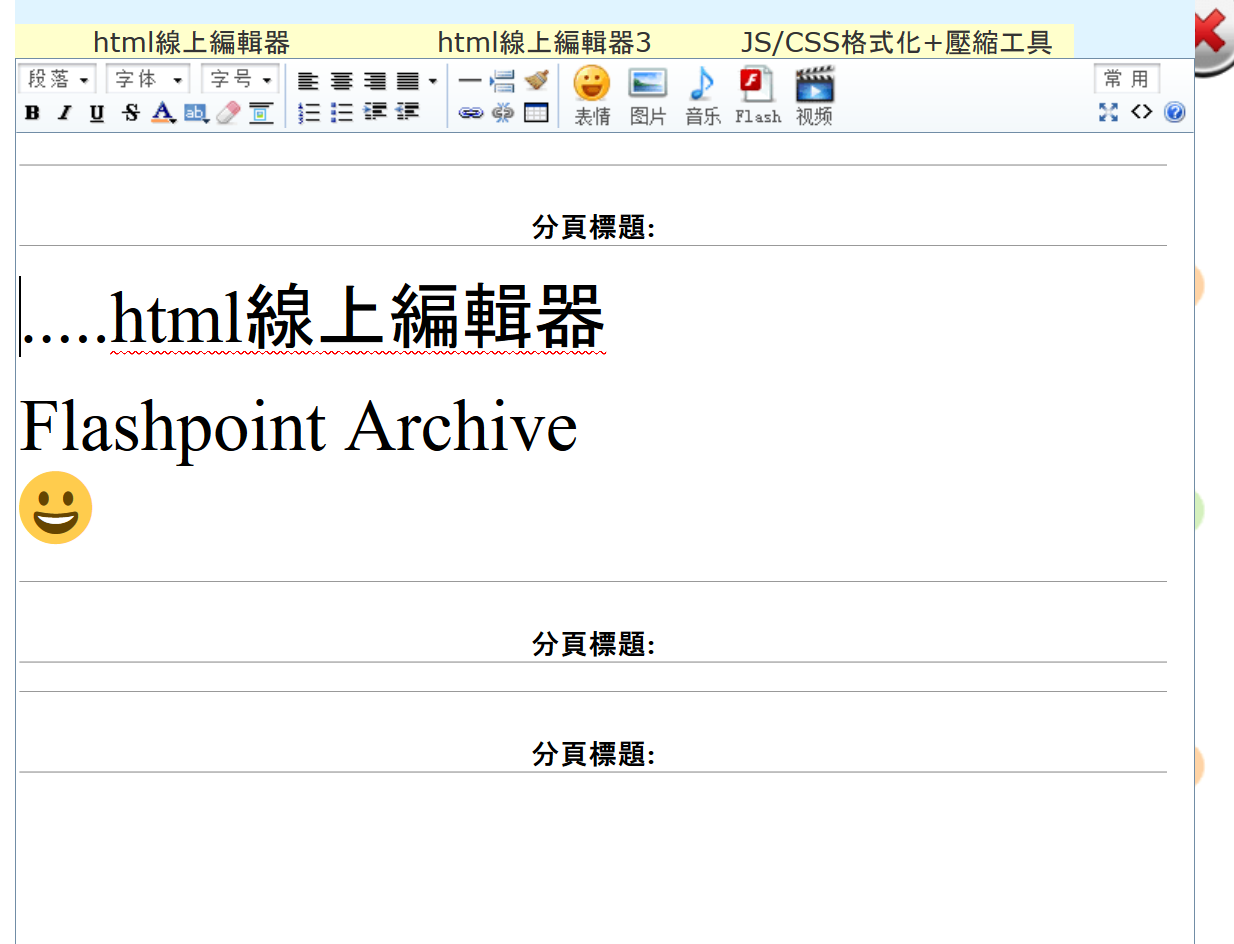Insert an image with 图片
Image resolution: width=1234 pixels, height=944 pixels.
pos(648,97)
